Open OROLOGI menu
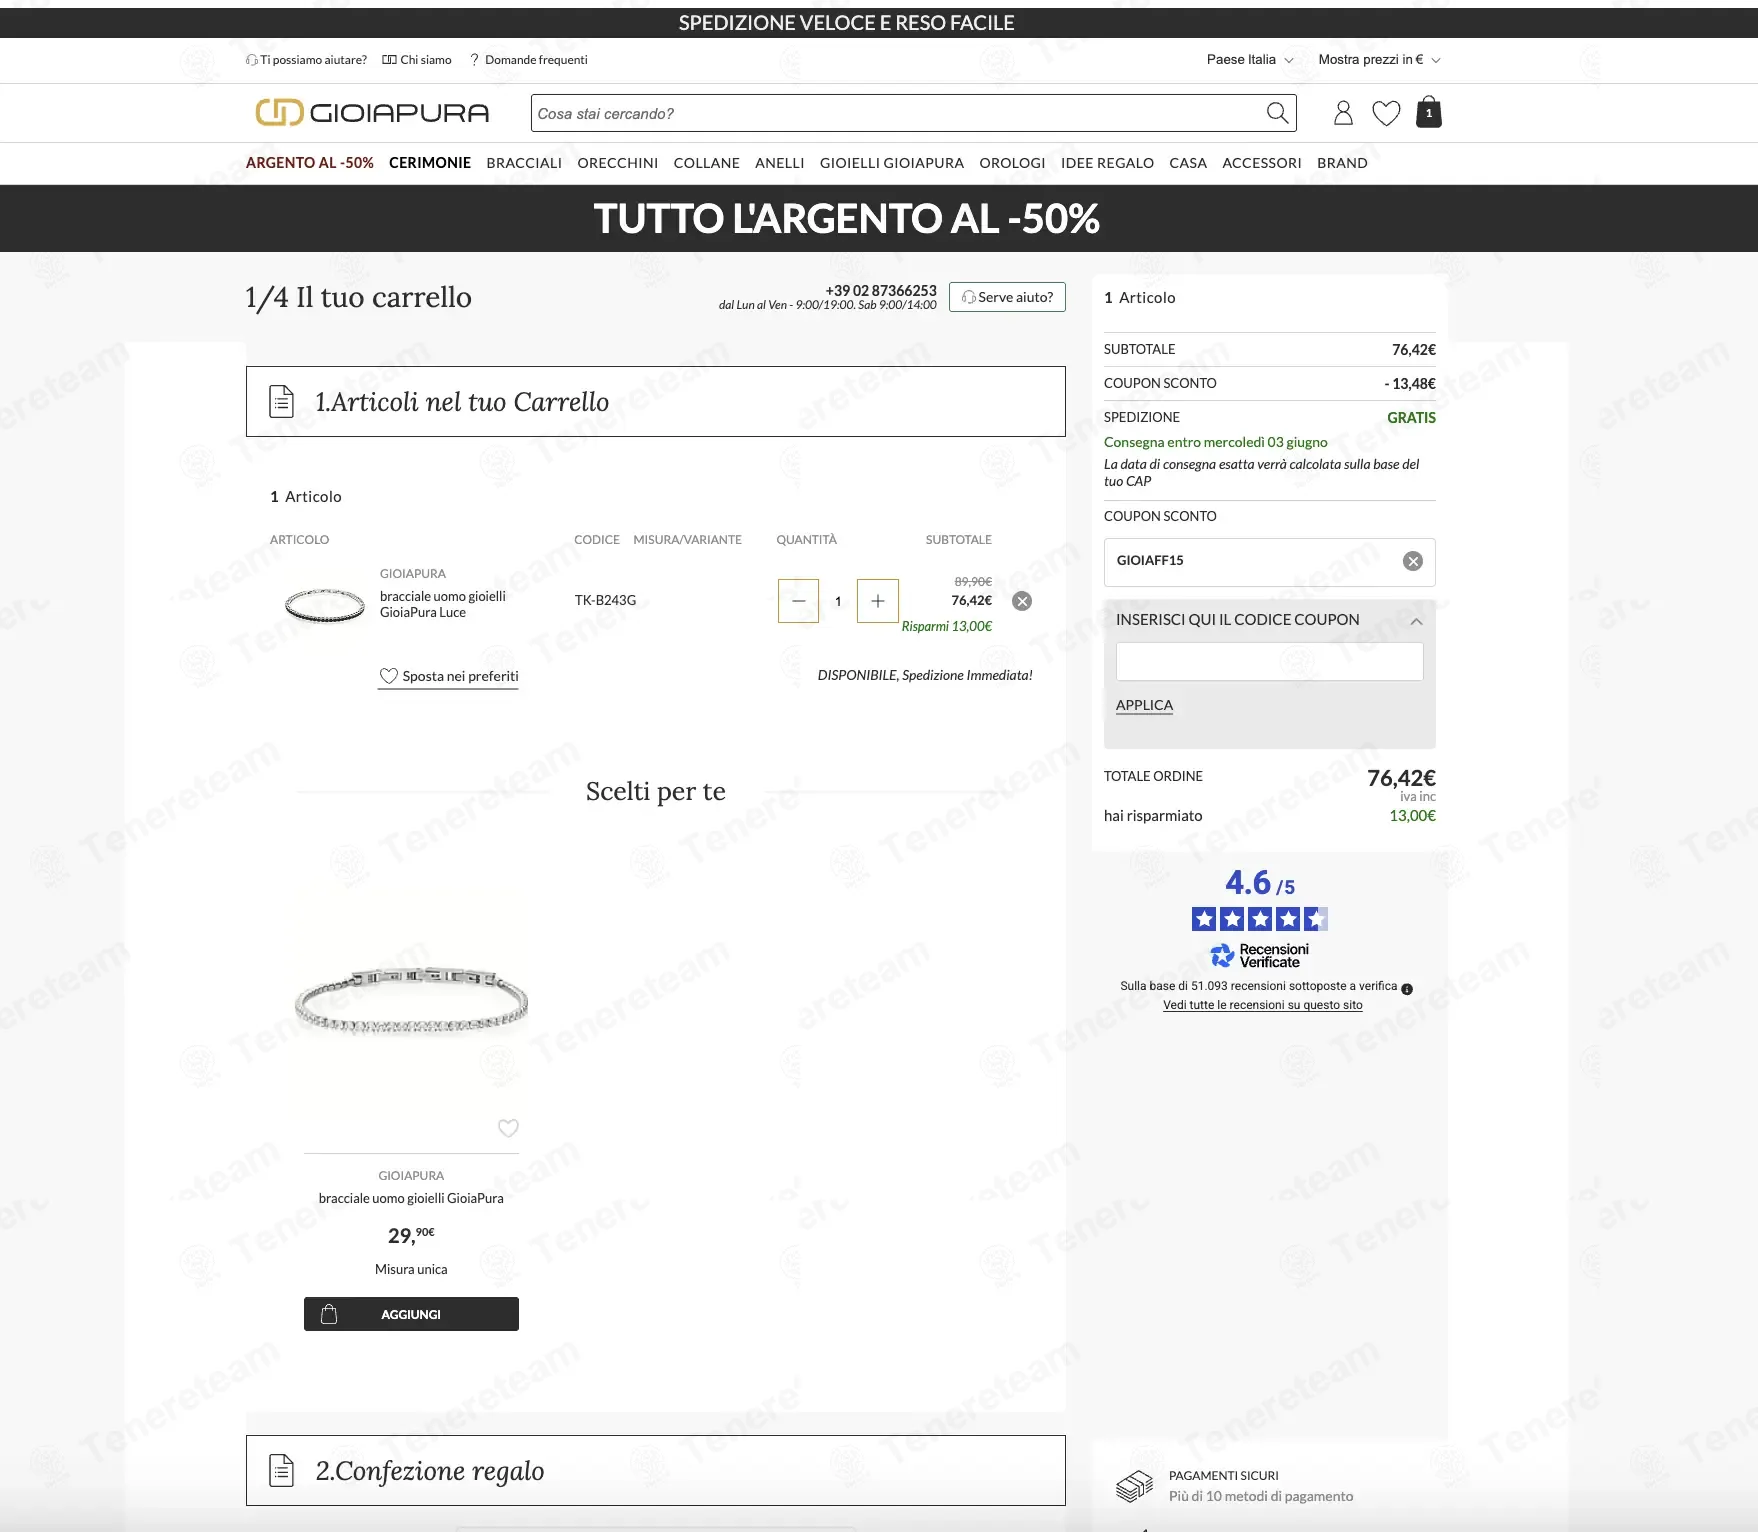1758x1532 pixels. pyautogui.click(x=1012, y=163)
